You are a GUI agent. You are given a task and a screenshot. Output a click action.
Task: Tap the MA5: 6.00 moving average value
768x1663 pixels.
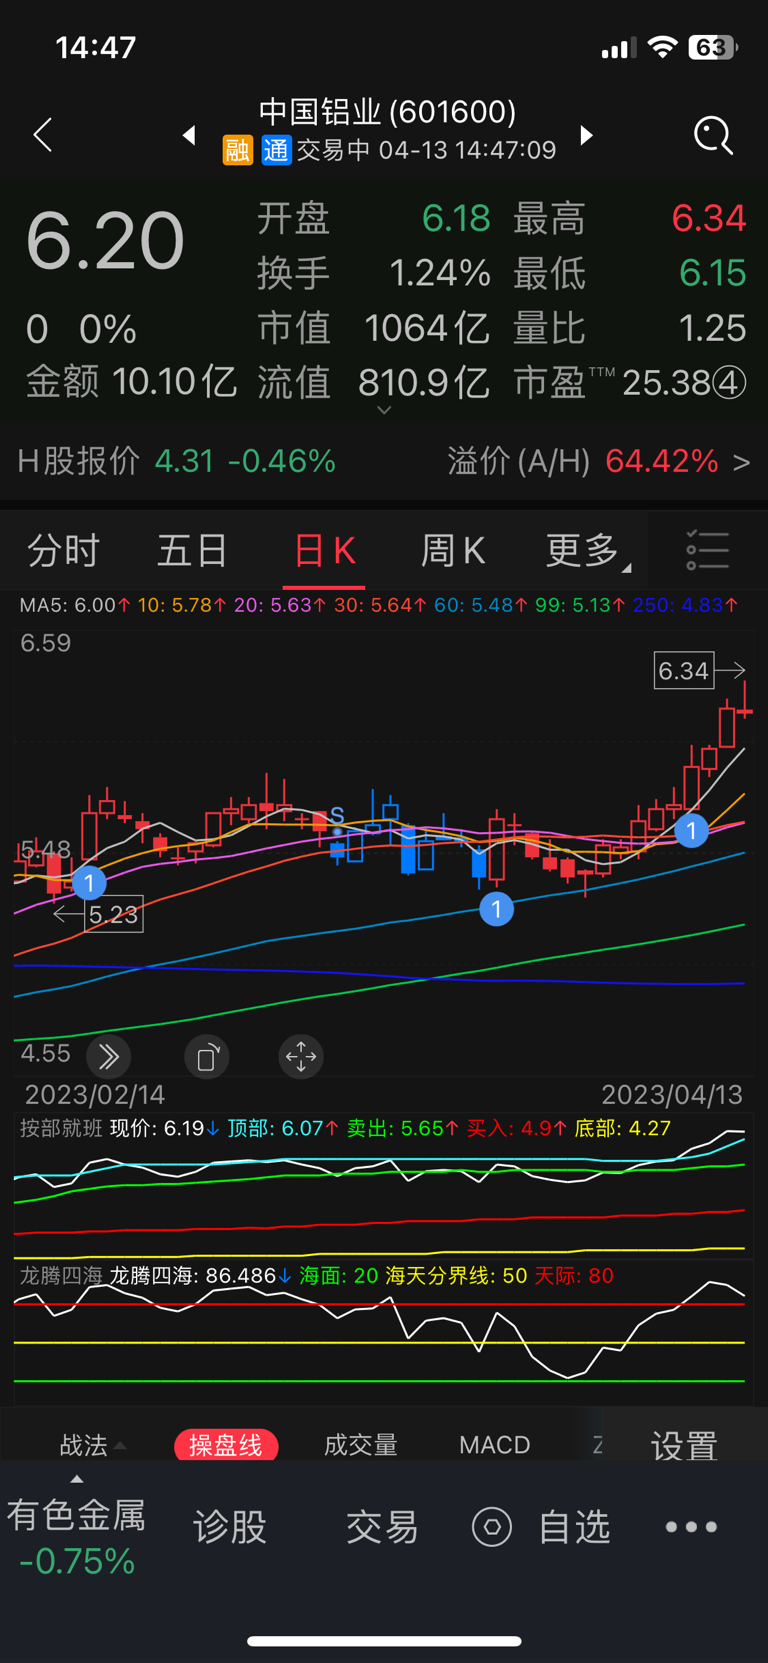(75, 605)
